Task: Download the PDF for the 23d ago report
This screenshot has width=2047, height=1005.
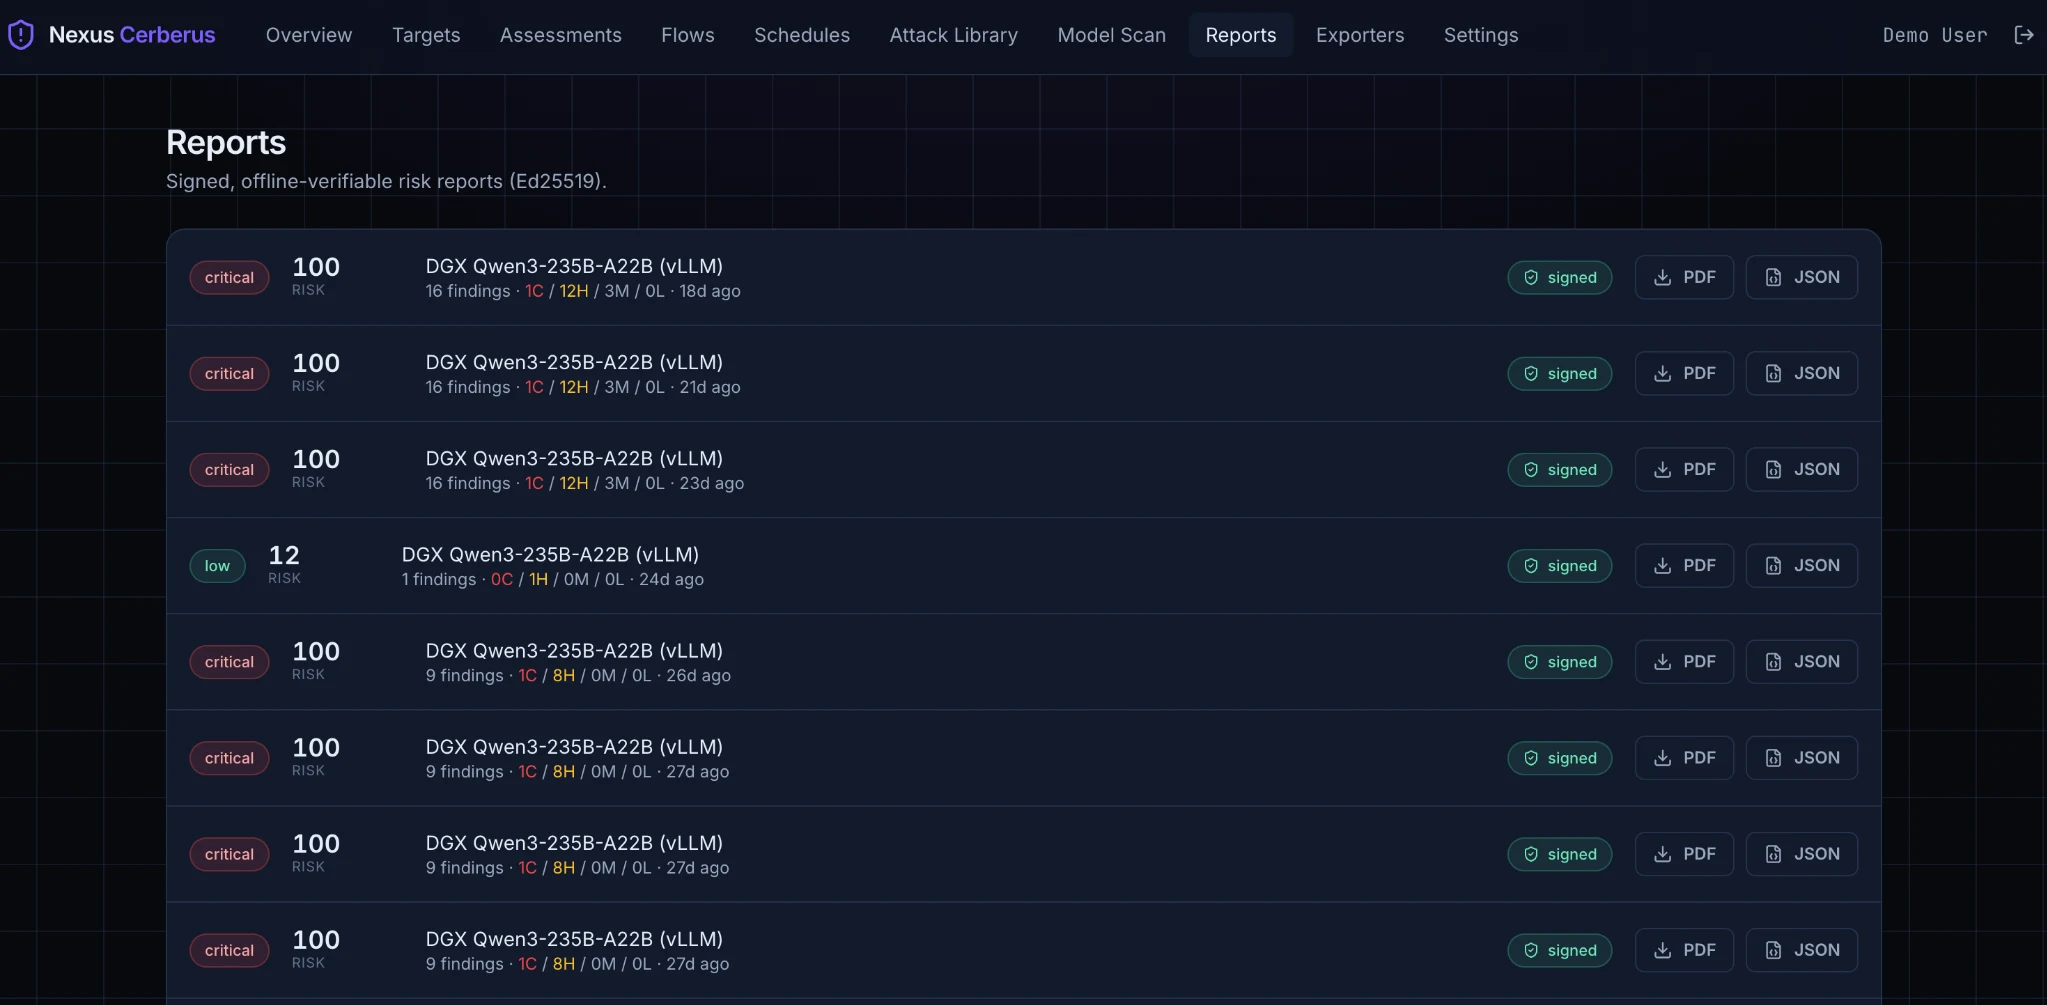Action: 1684,469
